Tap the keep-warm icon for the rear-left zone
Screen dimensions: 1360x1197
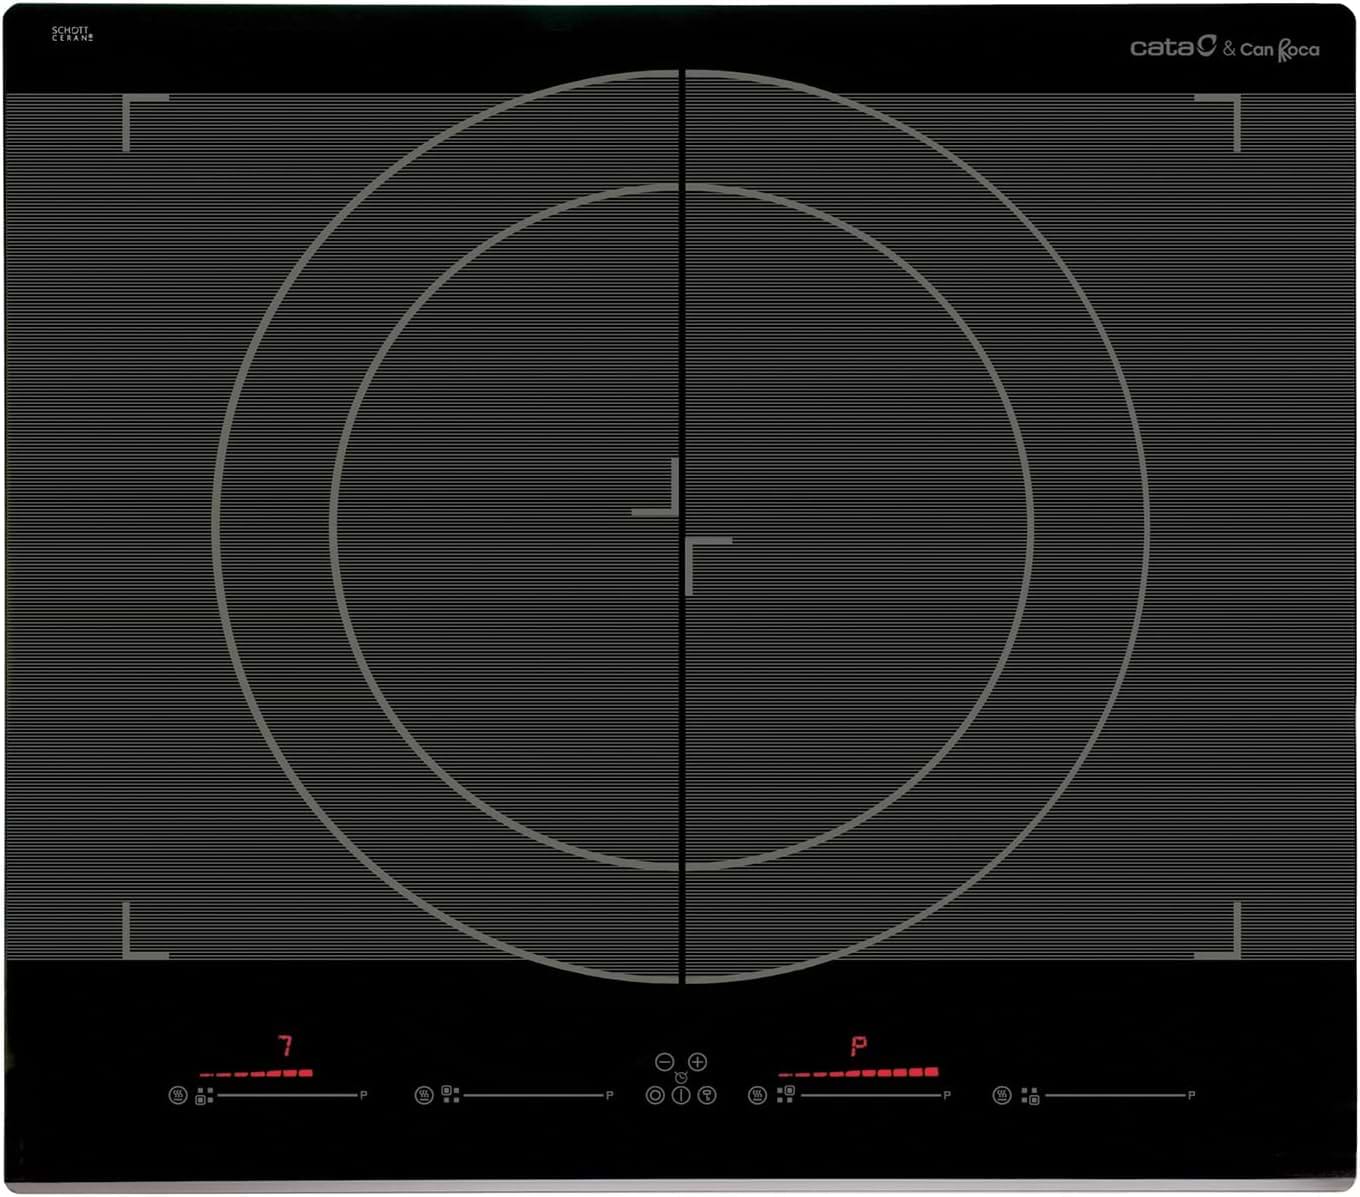point(424,1095)
